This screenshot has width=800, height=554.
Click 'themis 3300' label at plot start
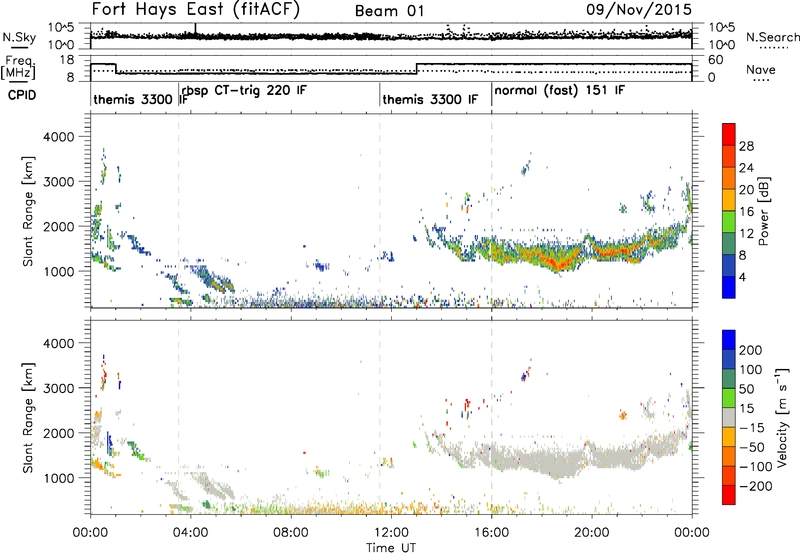pos(133,99)
